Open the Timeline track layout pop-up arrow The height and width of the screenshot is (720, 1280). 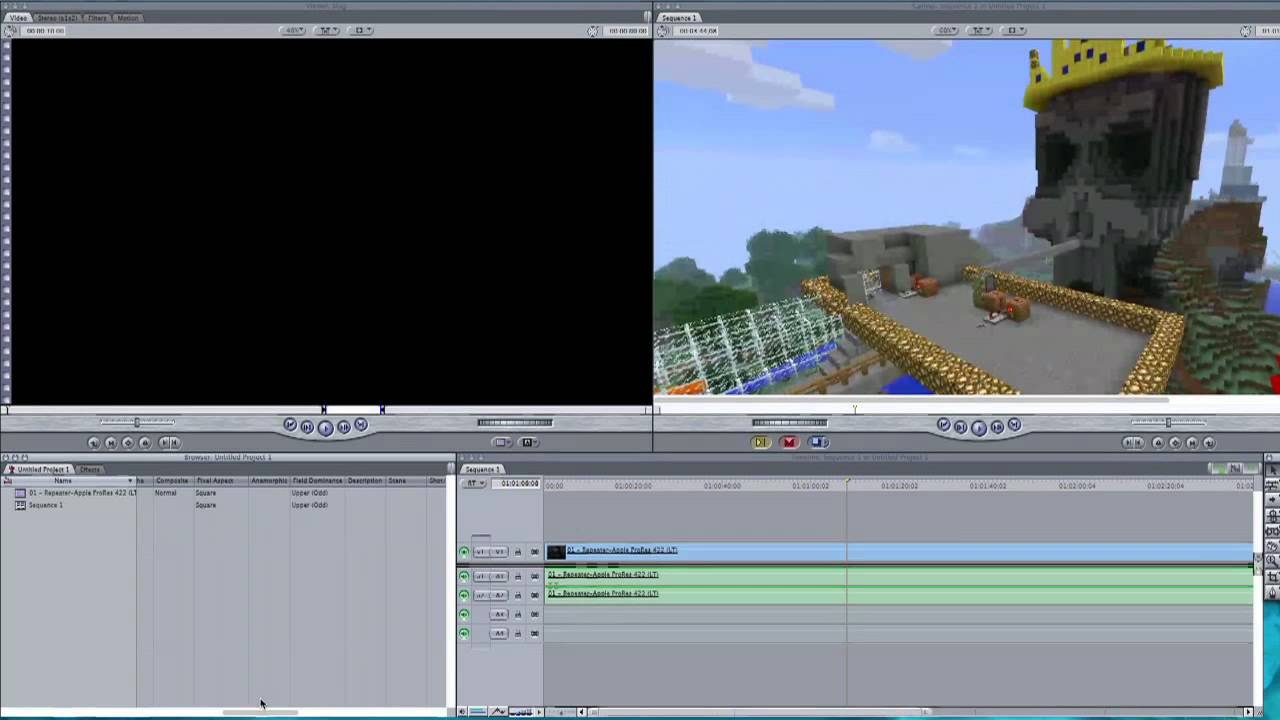pyautogui.click(x=540, y=712)
